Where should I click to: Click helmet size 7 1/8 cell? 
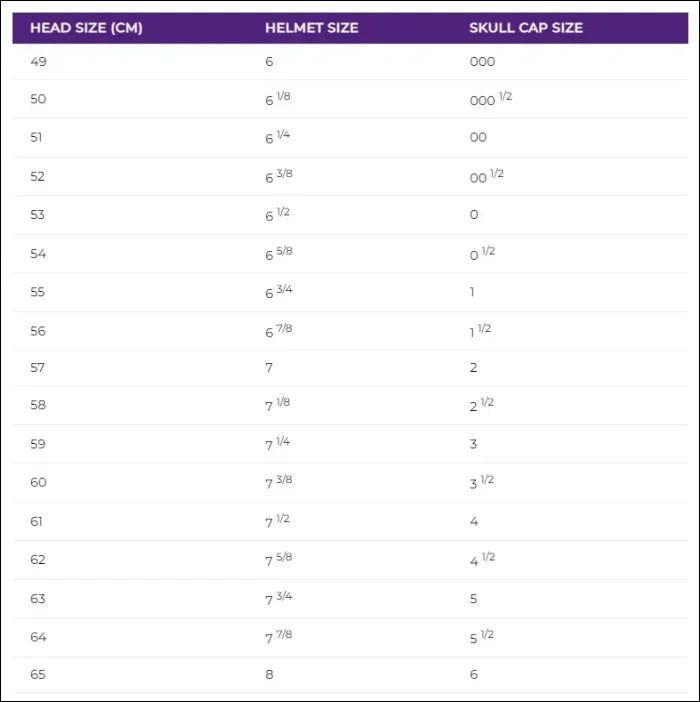(x=279, y=406)
